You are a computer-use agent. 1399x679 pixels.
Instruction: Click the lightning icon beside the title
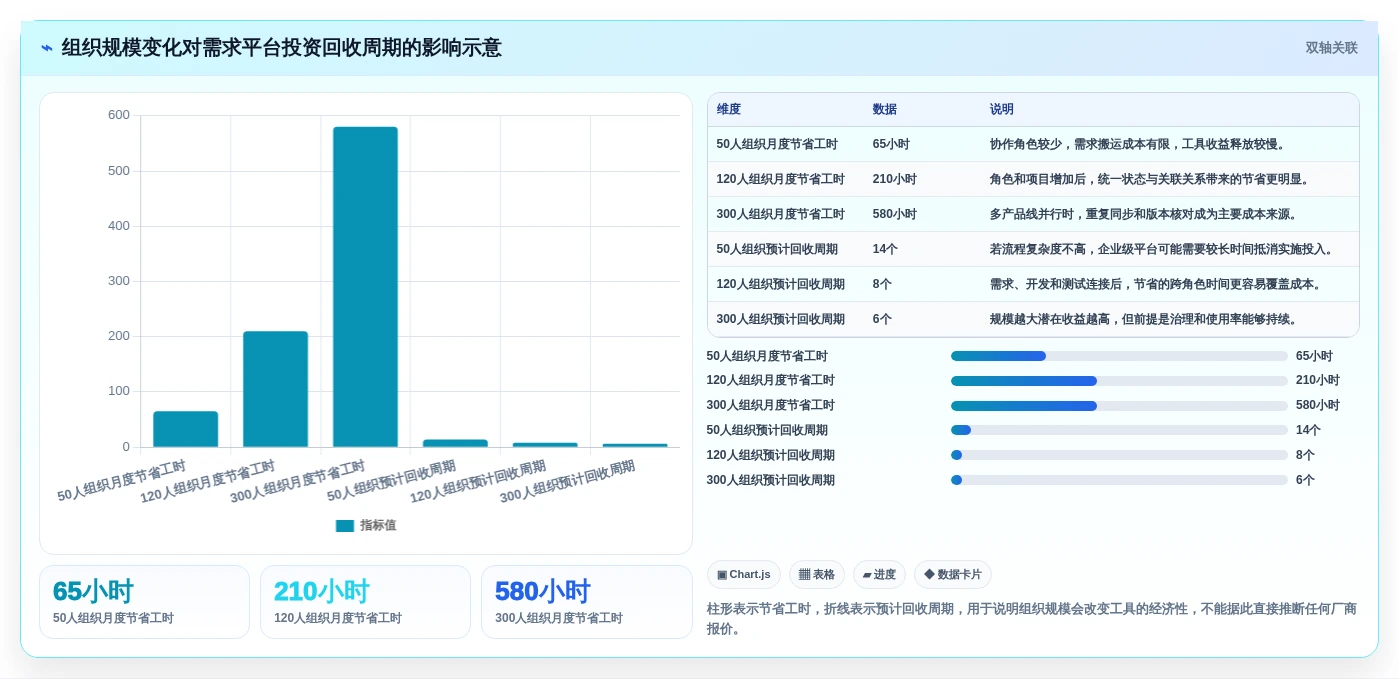click(47, 48)
